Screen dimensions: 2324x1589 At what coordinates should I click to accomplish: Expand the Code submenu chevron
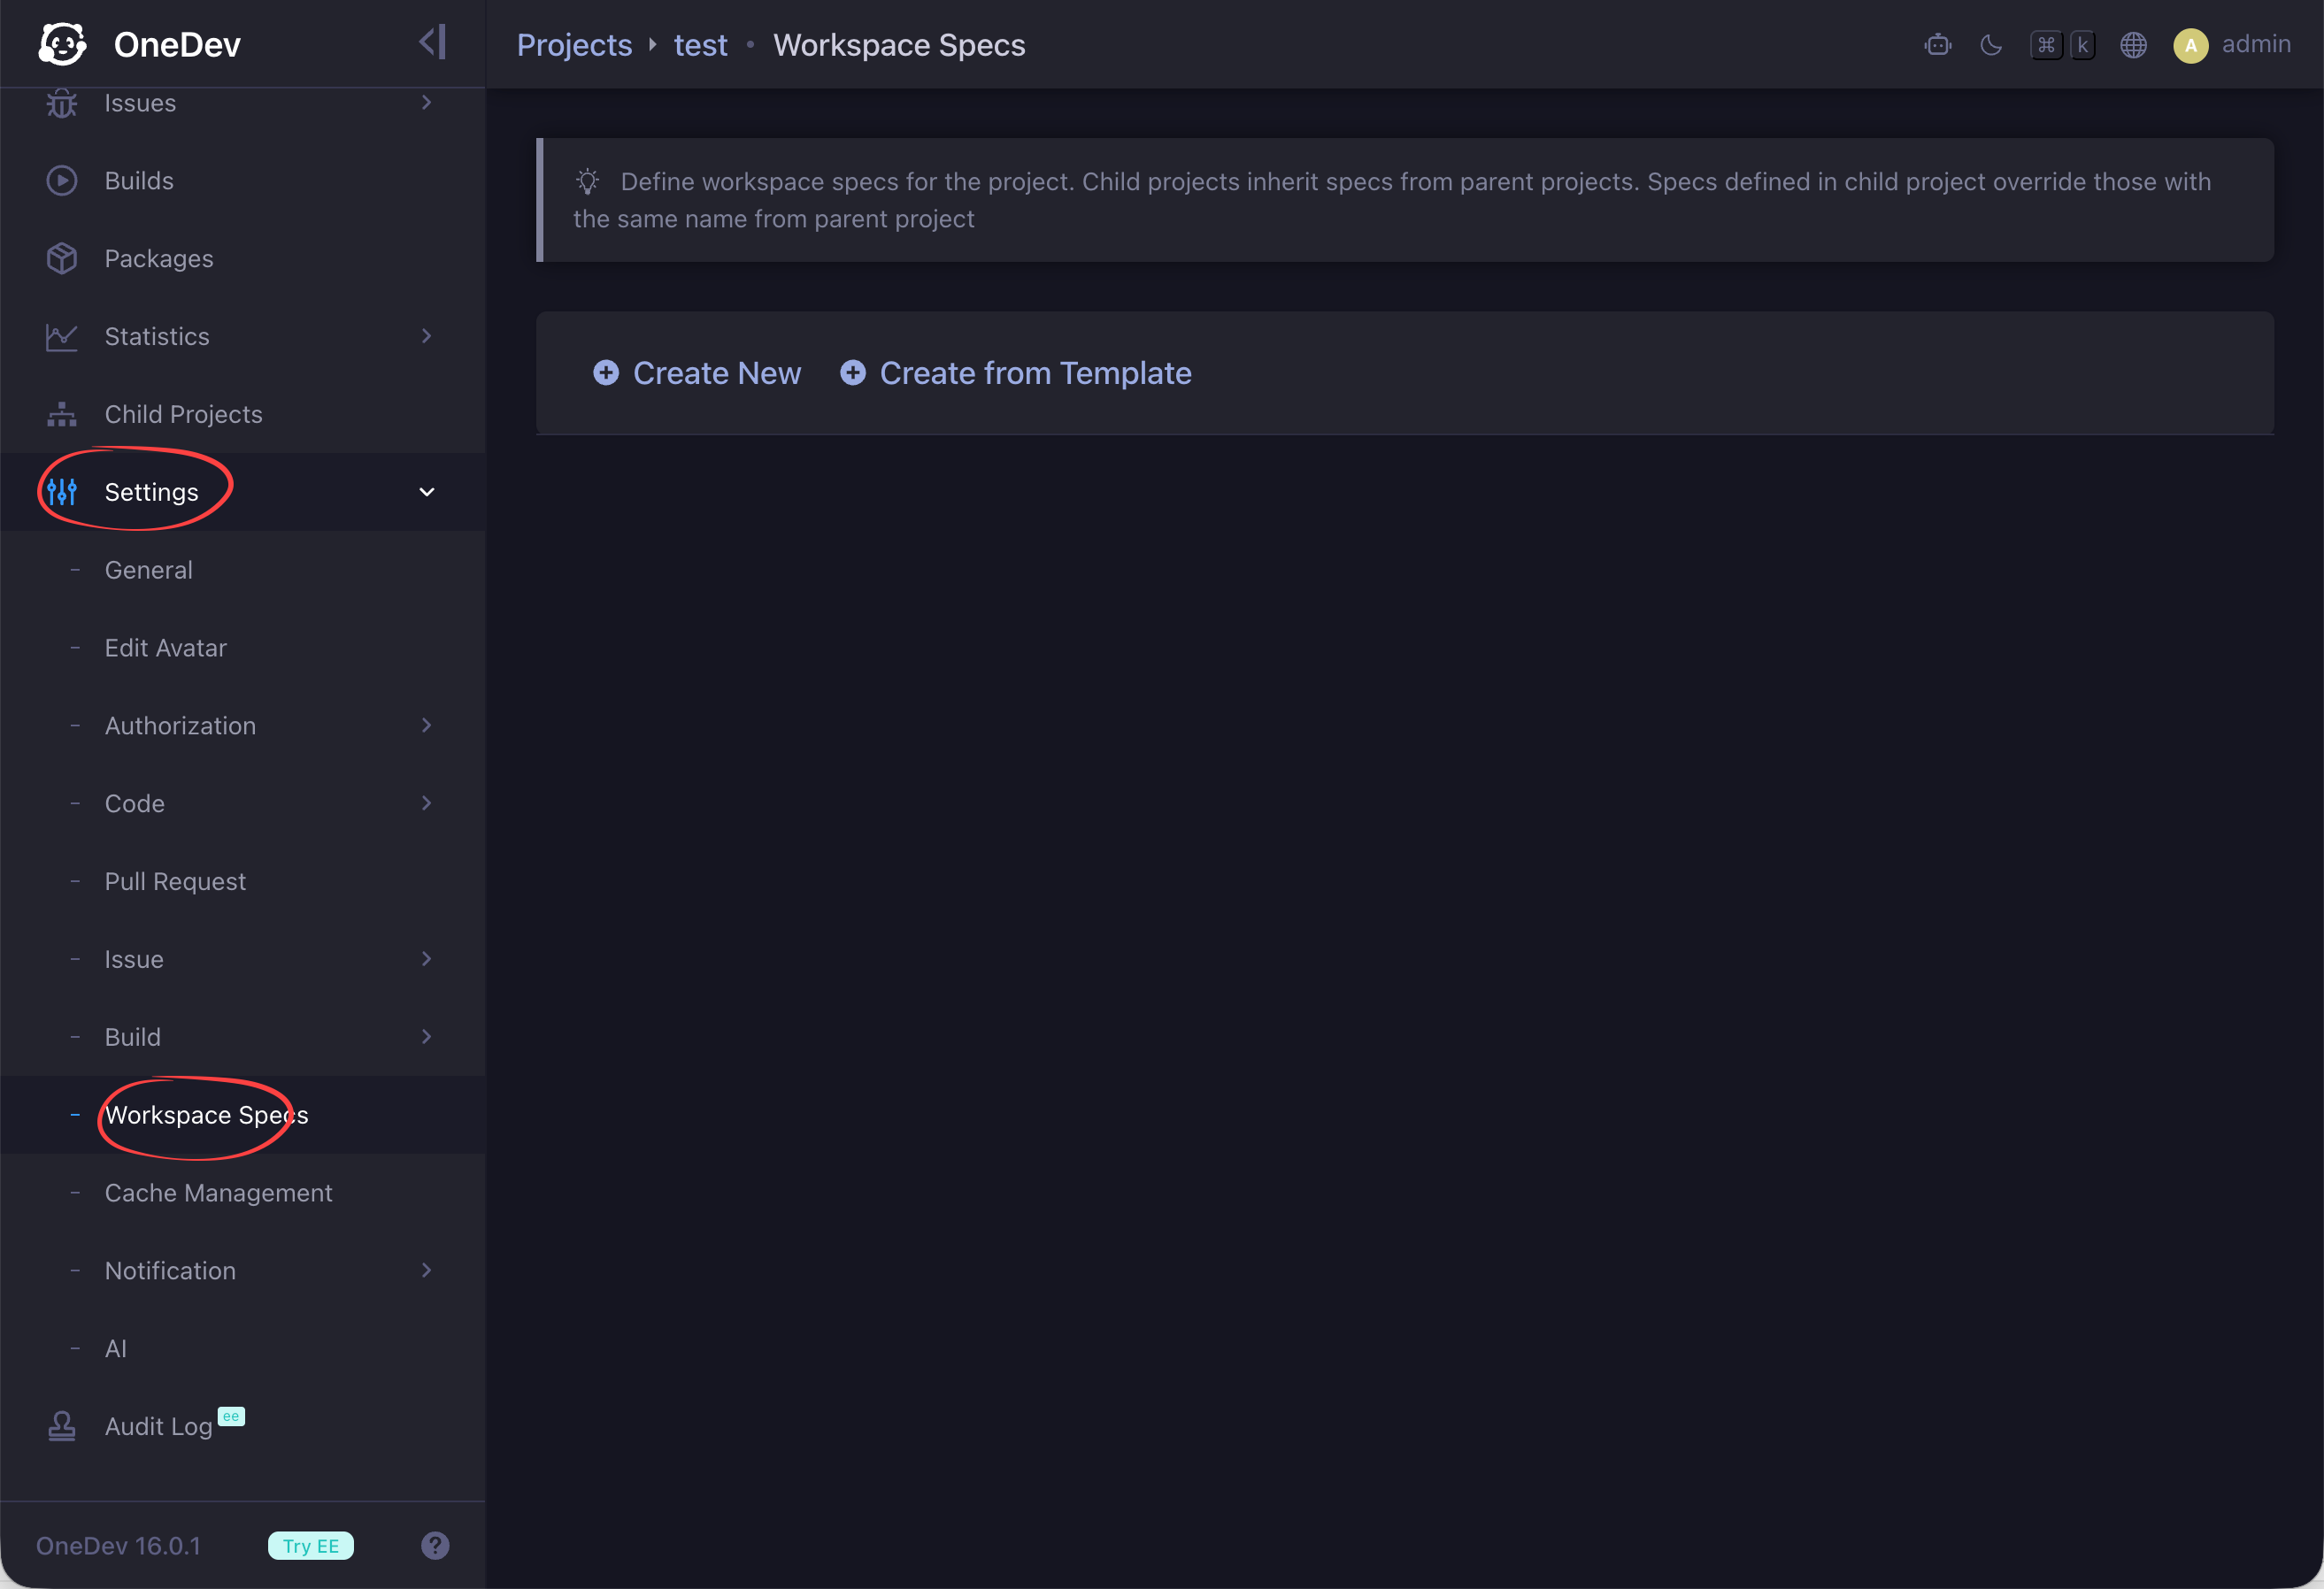tap(427, 803)
